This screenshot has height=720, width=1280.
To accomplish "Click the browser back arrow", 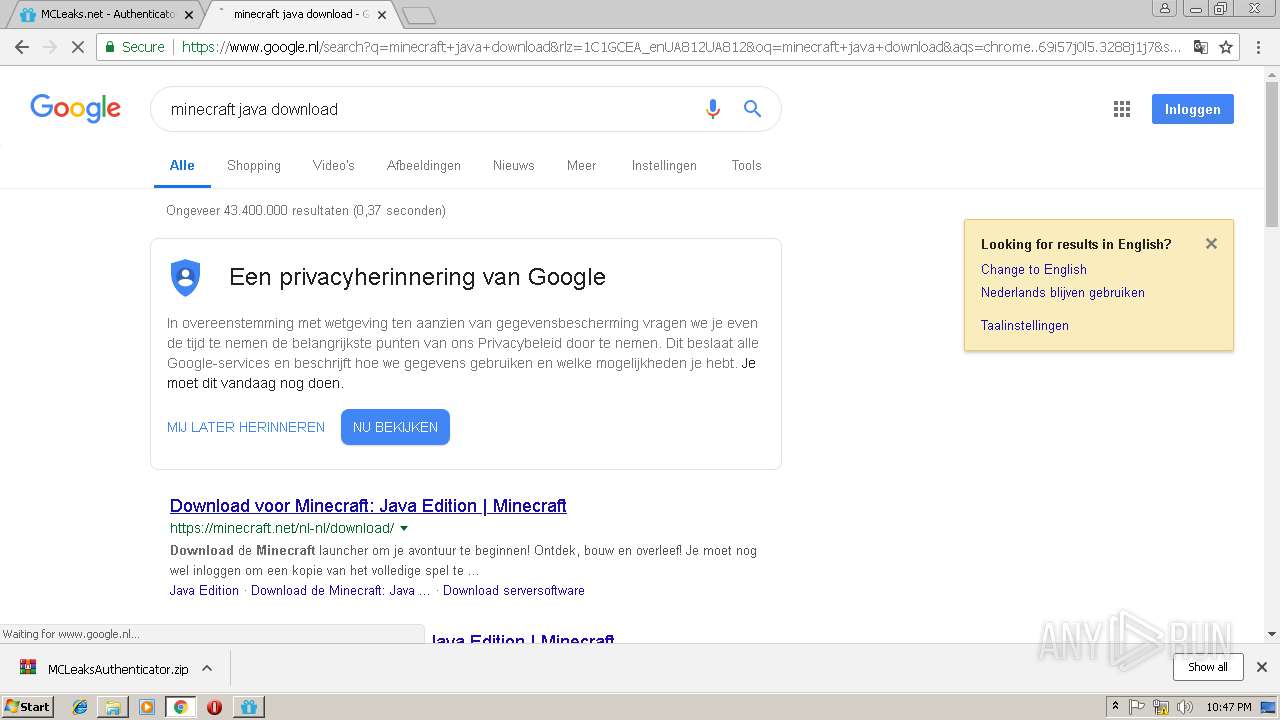I will [22, 47].
